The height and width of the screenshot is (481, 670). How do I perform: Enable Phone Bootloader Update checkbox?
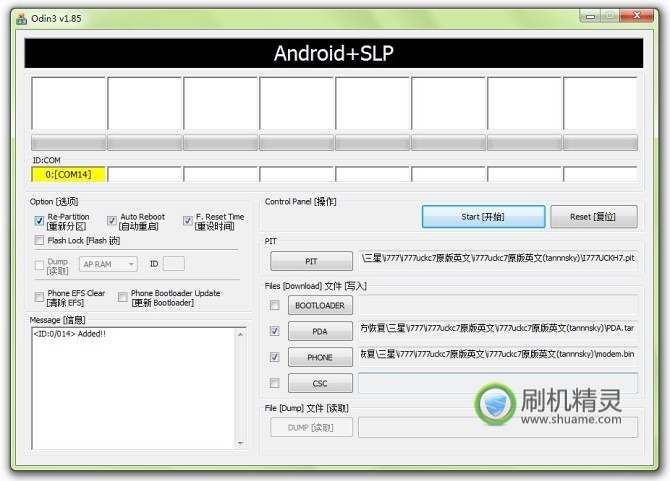(x=123, y=297)
